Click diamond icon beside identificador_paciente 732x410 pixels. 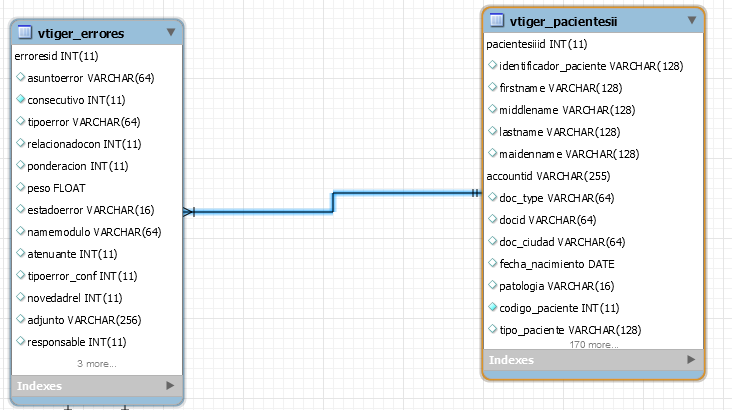tap(492, 64)
